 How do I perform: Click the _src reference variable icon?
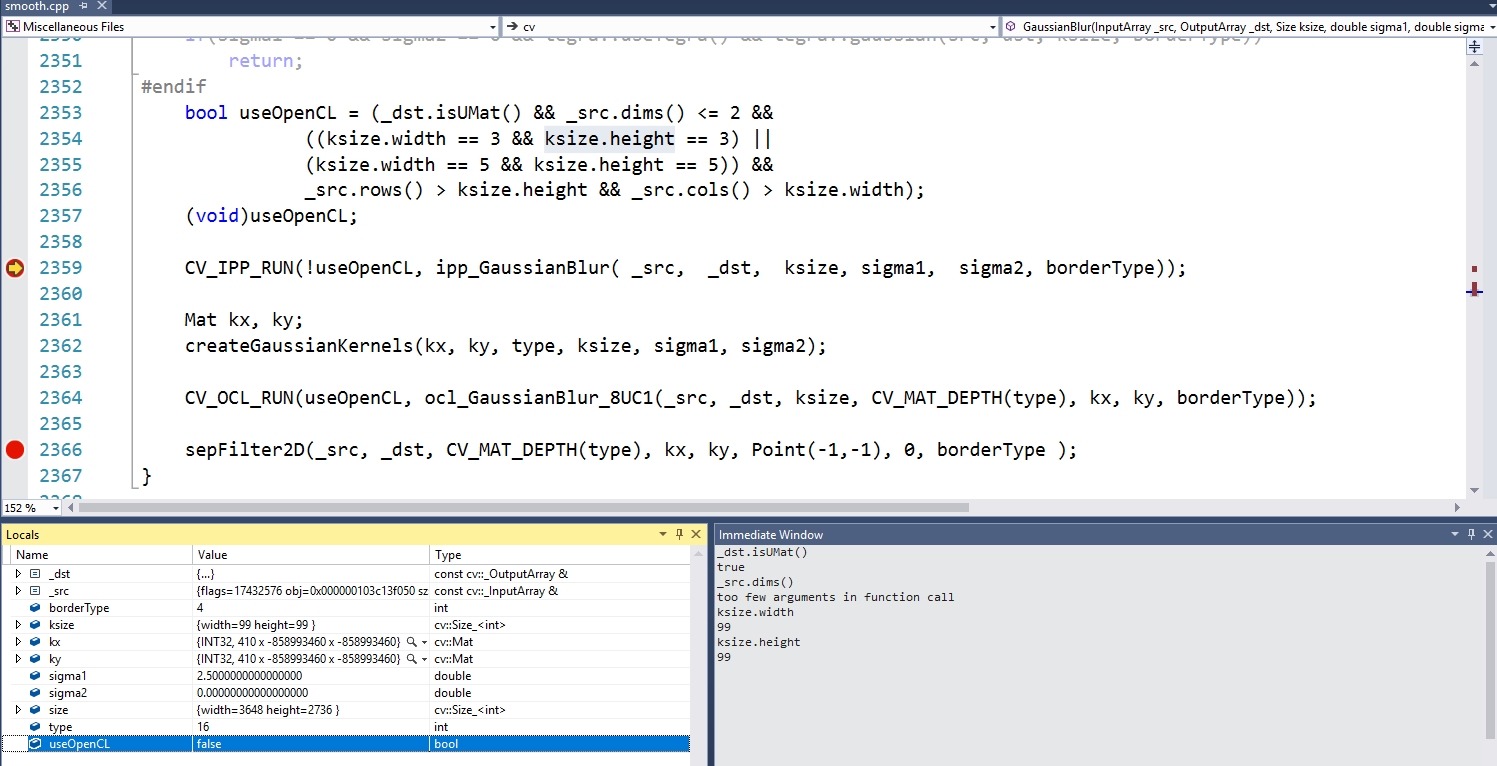pyautogui.click(x=35, y=591)
